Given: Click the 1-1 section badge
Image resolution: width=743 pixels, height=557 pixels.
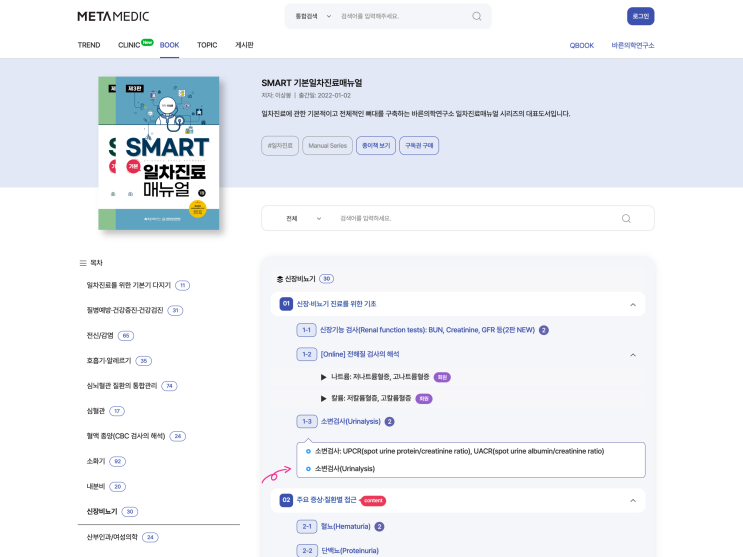Looking at the screenshot, I should [307, 330].
